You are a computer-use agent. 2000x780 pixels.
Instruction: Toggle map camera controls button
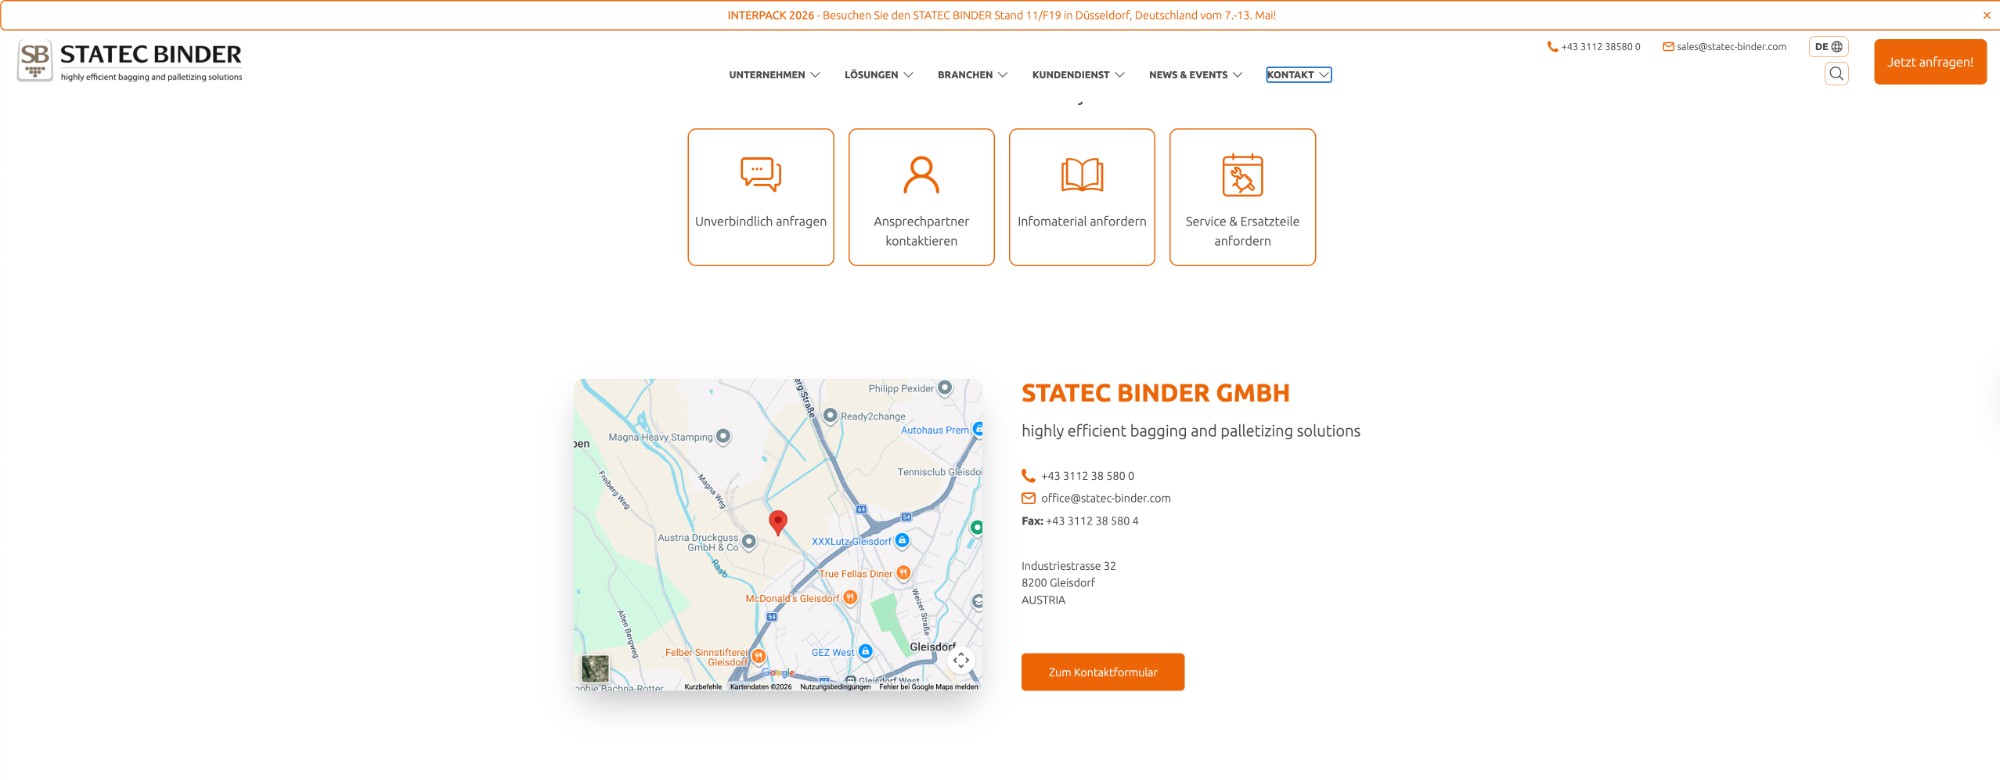pos(961,660)
